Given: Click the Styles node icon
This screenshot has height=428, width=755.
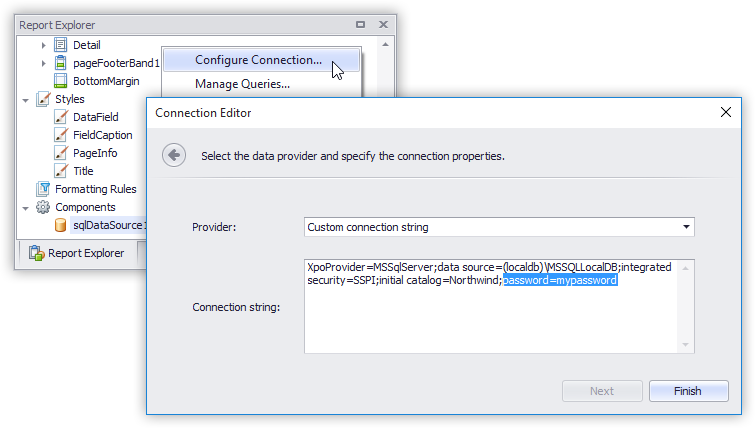Looking at the screenshot, I should click(x=43, y=99).
